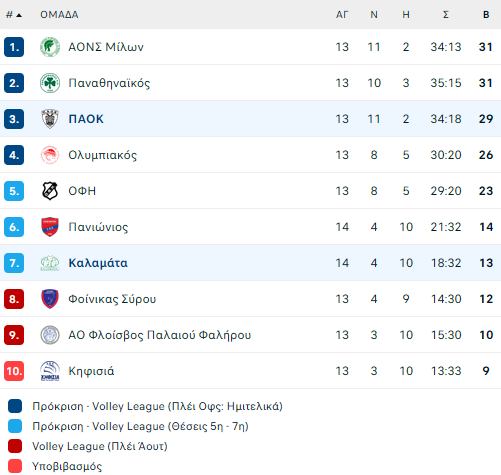Open the ΠΑΟΚ team name link
The image size is (501, 475).
[86, 119]
